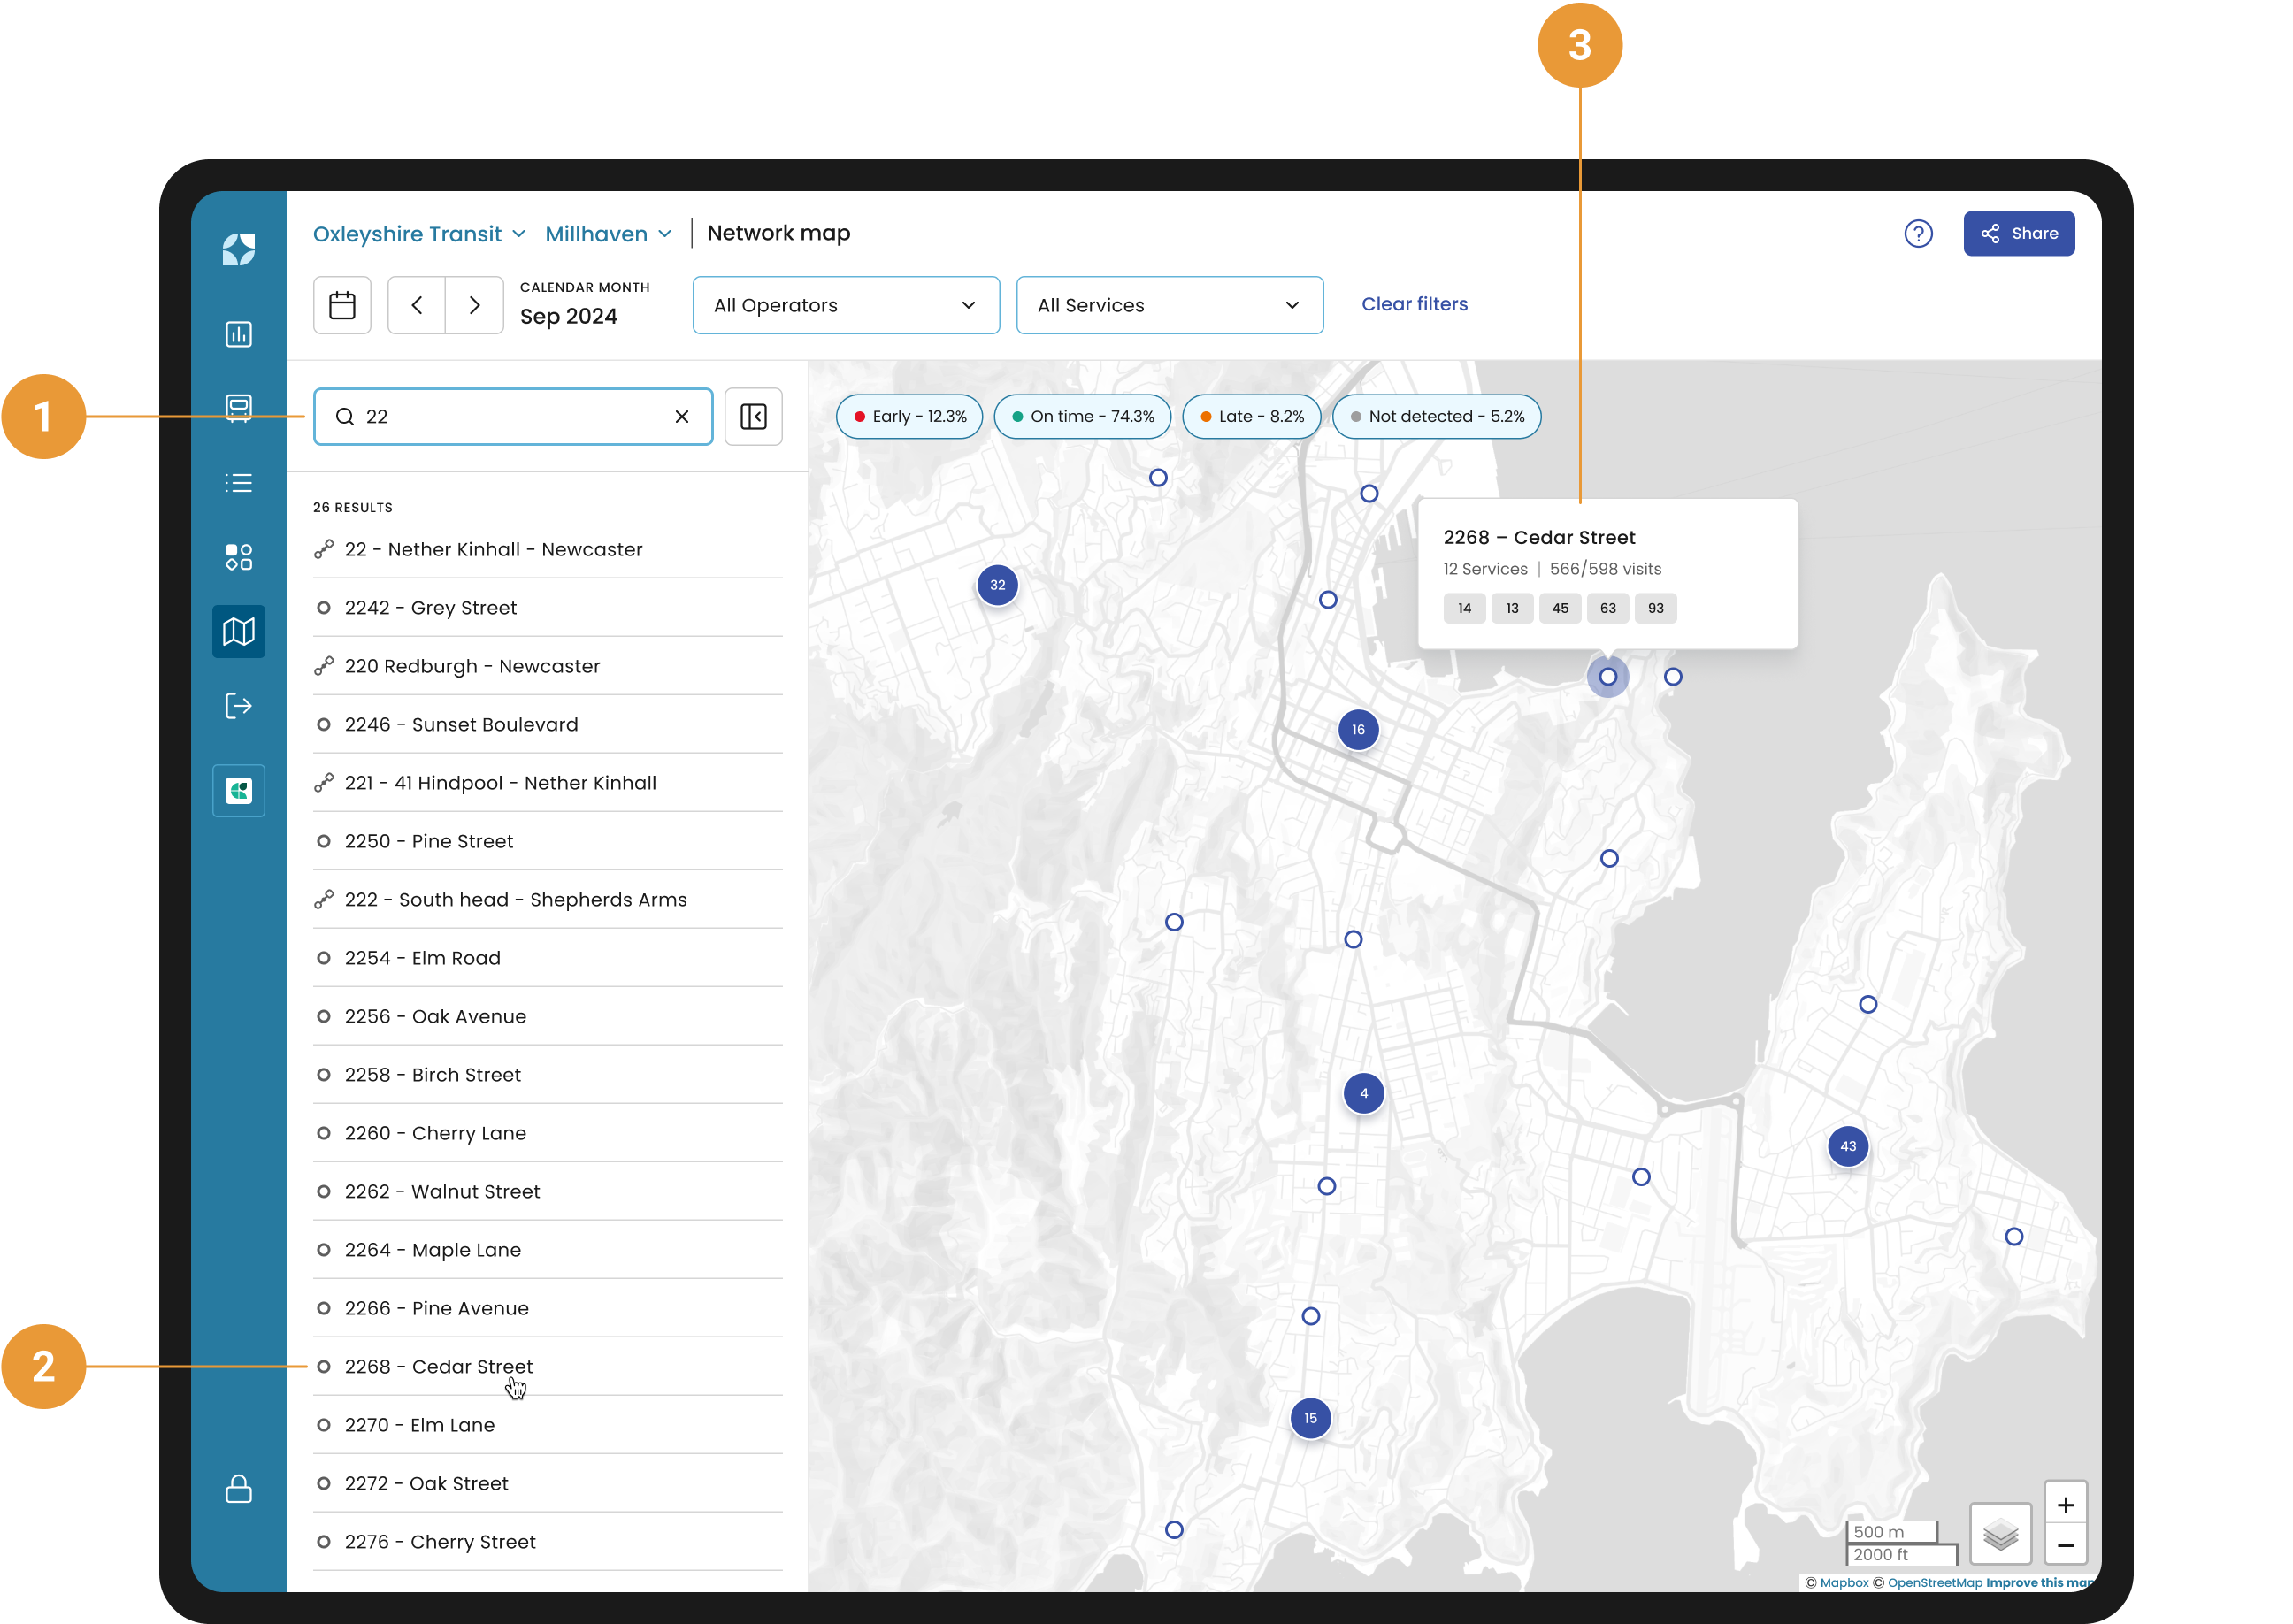Viewport: 2293px width, 1624px height.
Task: Clear the search field text
Action: click(682, 416)
